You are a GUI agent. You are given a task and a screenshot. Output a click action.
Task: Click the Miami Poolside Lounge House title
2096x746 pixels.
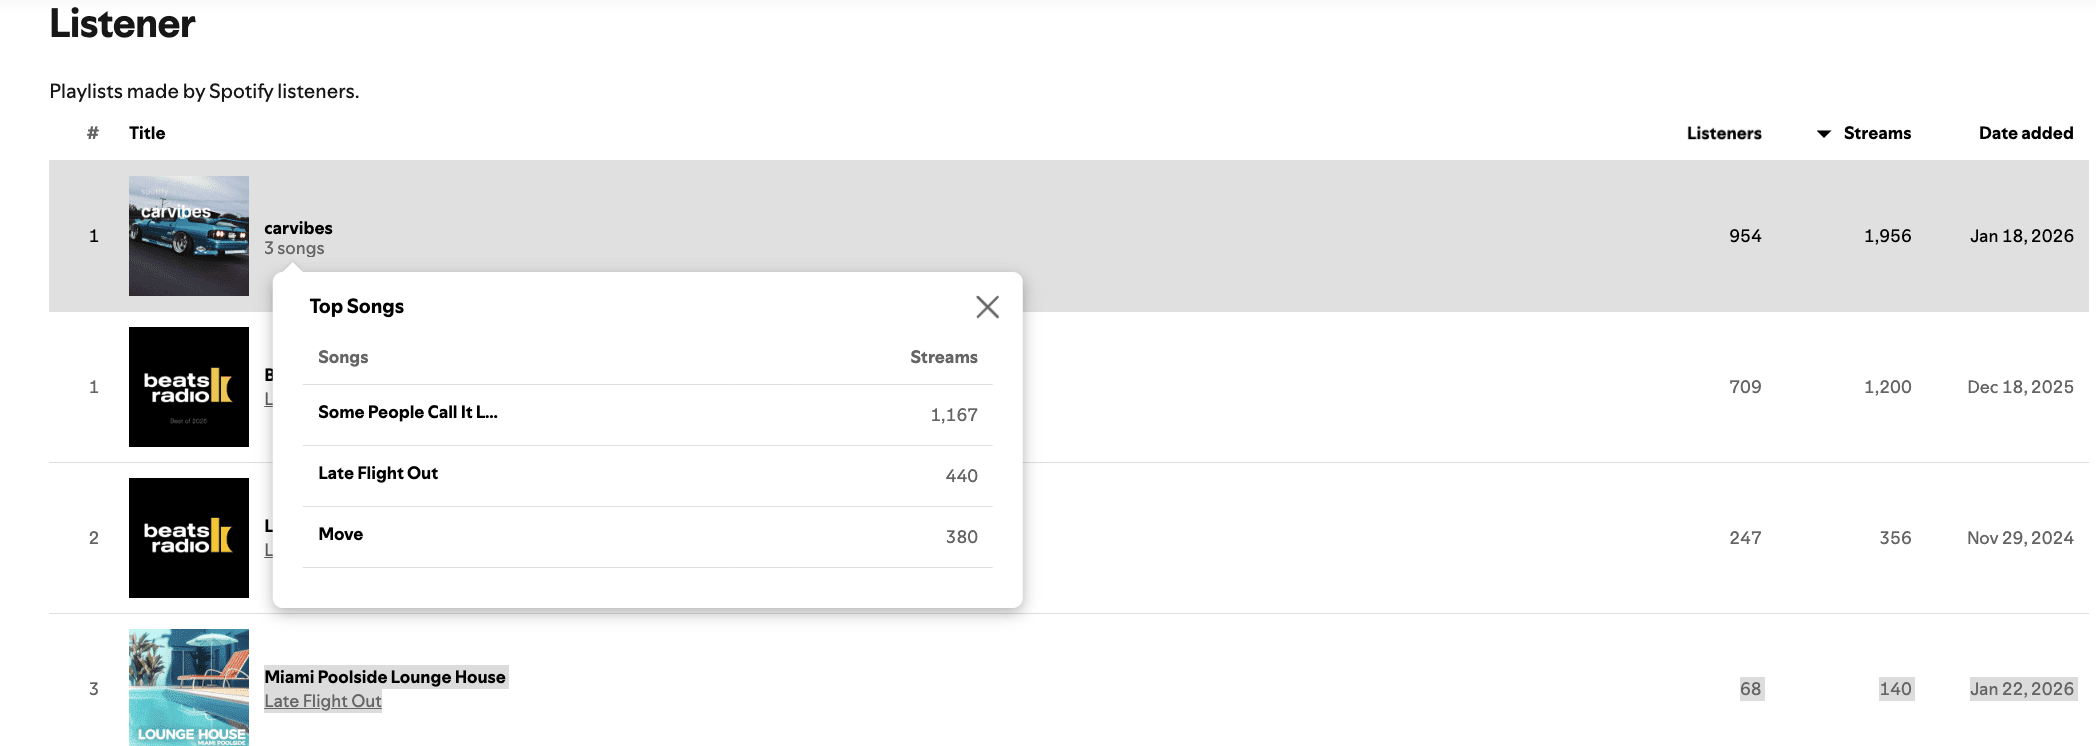385,677
